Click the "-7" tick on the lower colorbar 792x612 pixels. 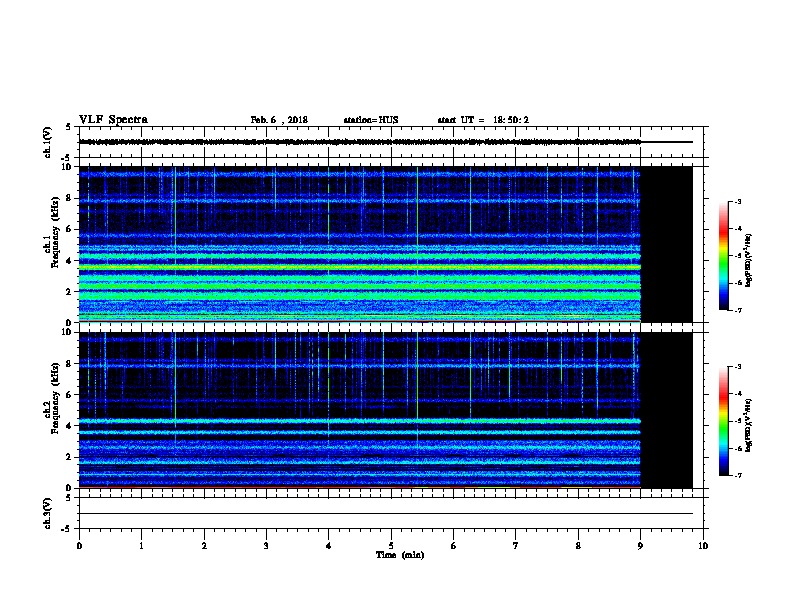(x=737, y=475)
